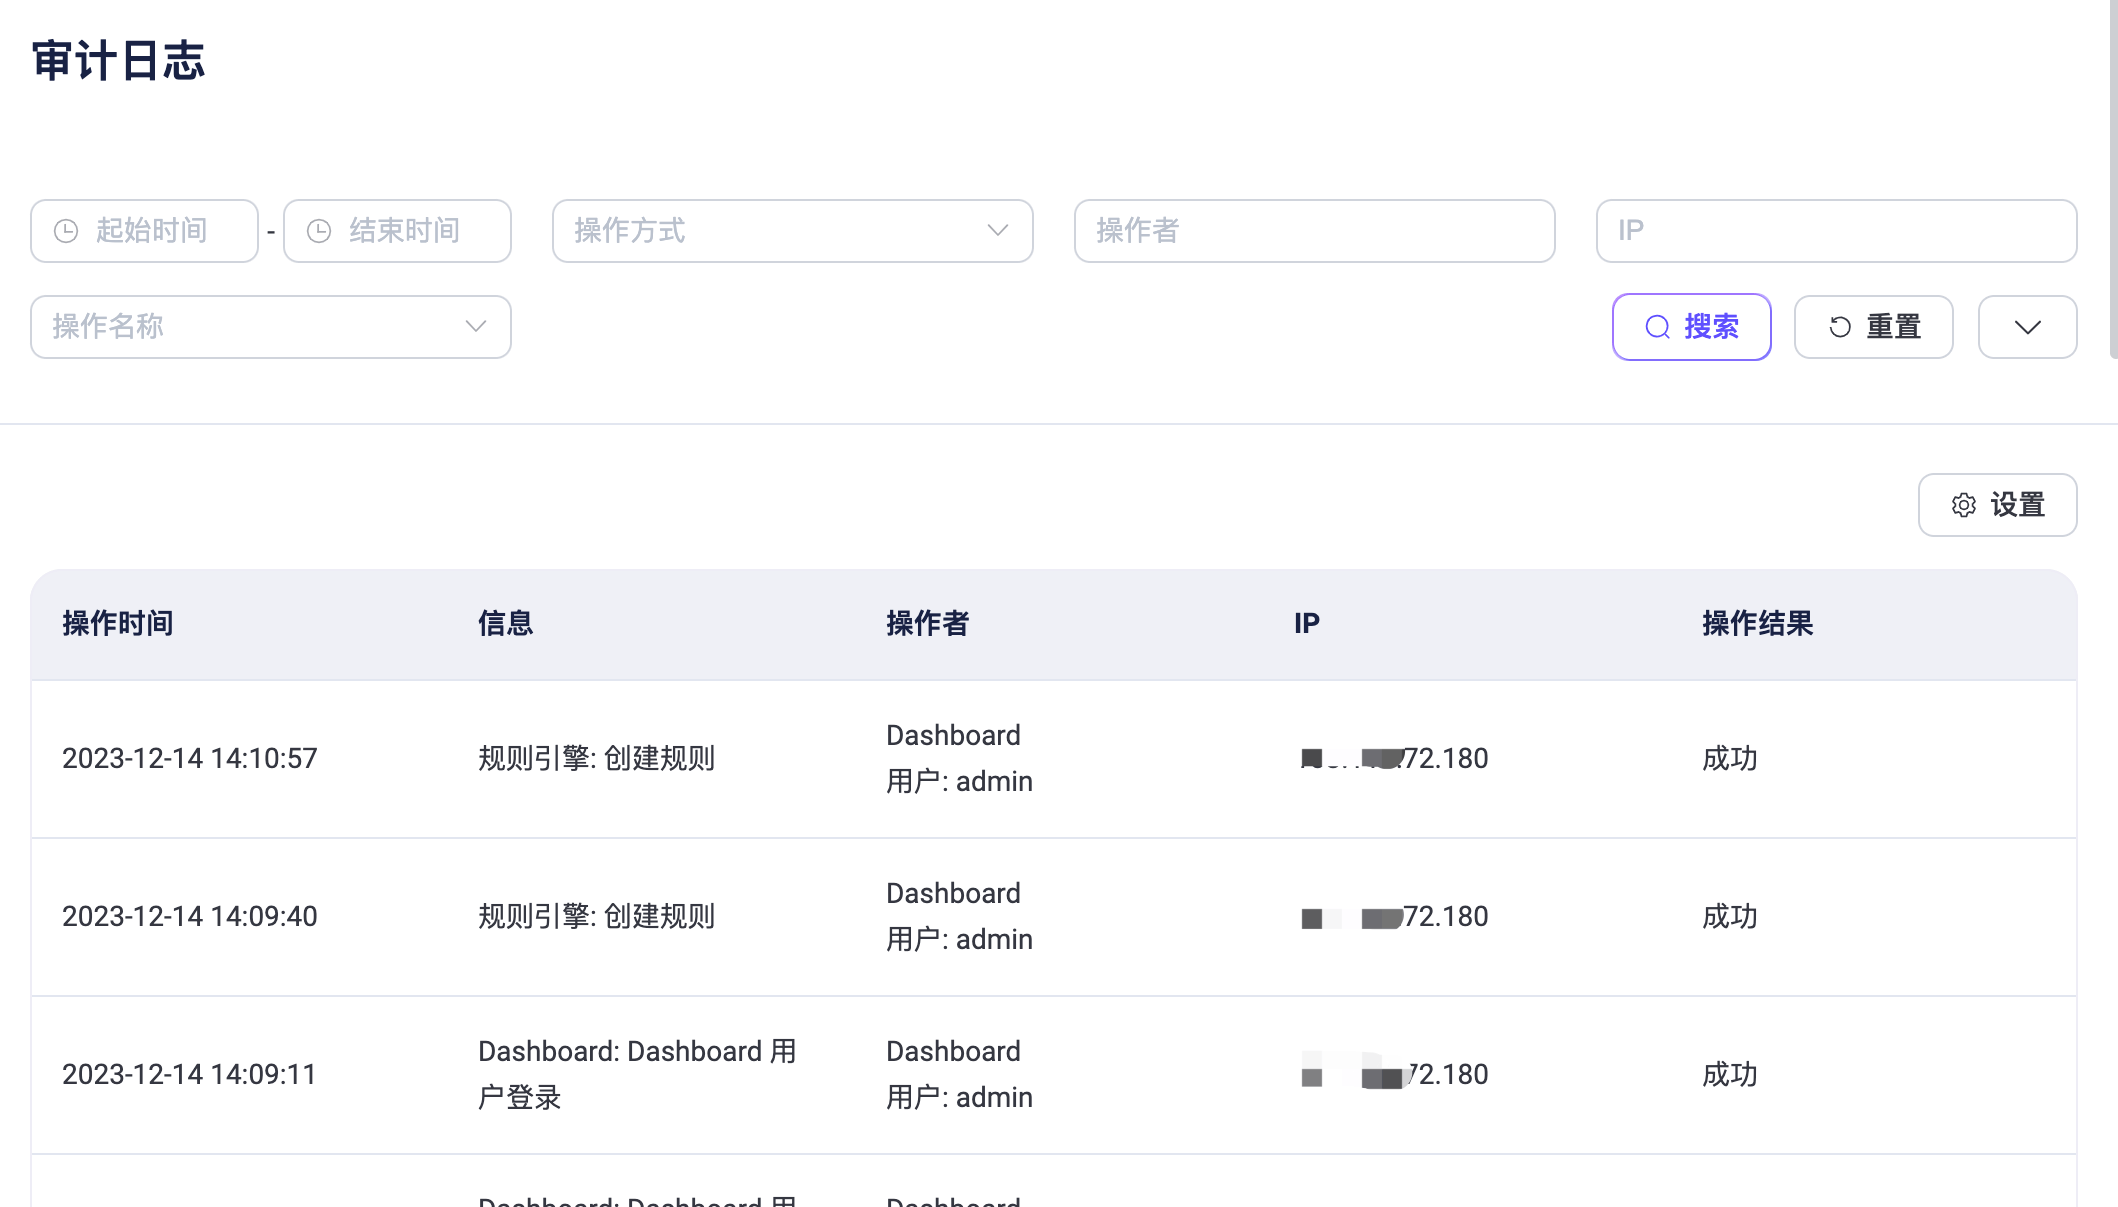Click the Dashboard 用户登录 log entry
The width and height of the screenshot is (2118, 1207).
coord(637,1074)
